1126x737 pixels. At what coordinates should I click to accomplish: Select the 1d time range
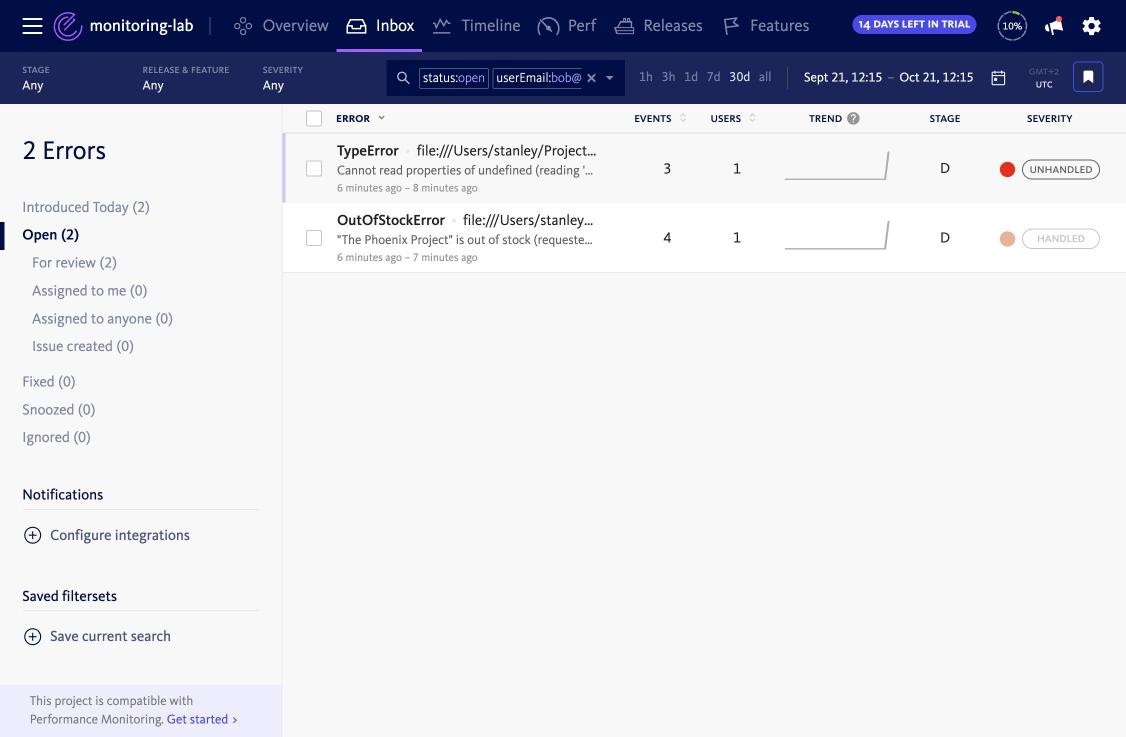click(691, 77)
